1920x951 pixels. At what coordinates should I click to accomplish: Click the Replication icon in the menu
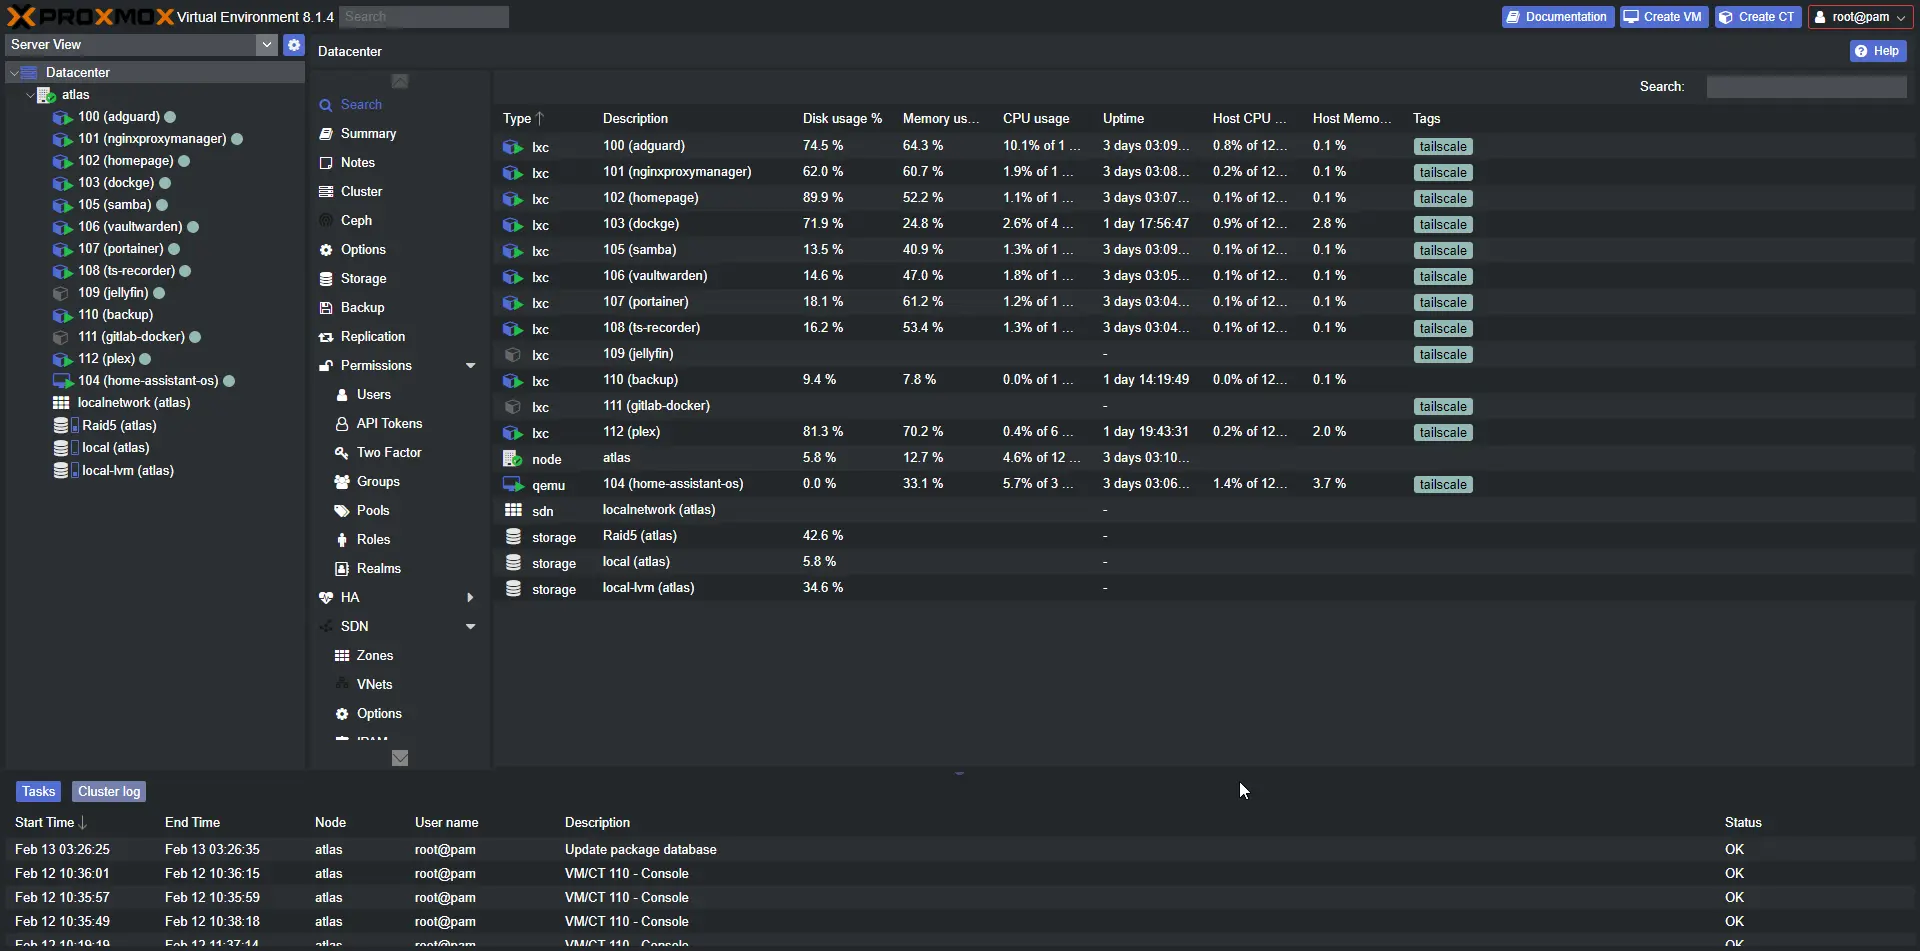[x=326, y=337]
